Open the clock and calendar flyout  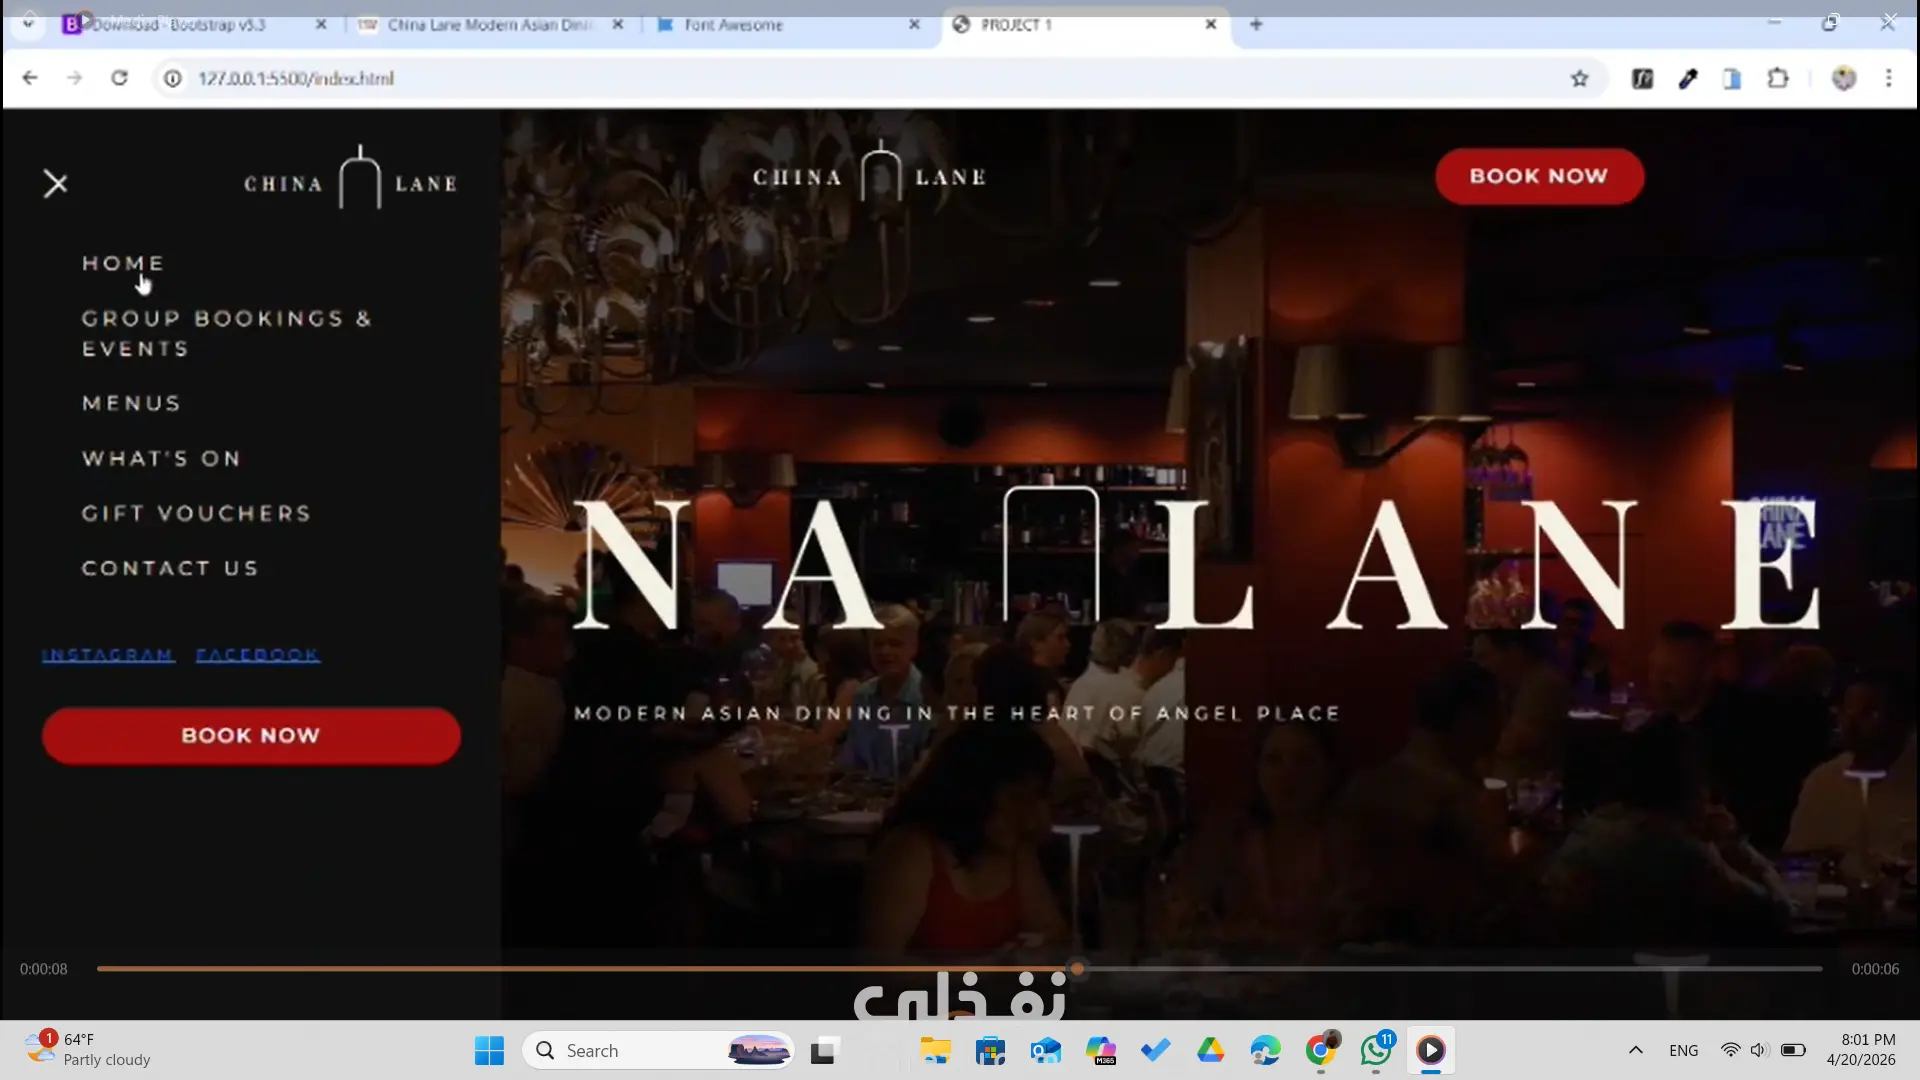pos(1861,1050)
